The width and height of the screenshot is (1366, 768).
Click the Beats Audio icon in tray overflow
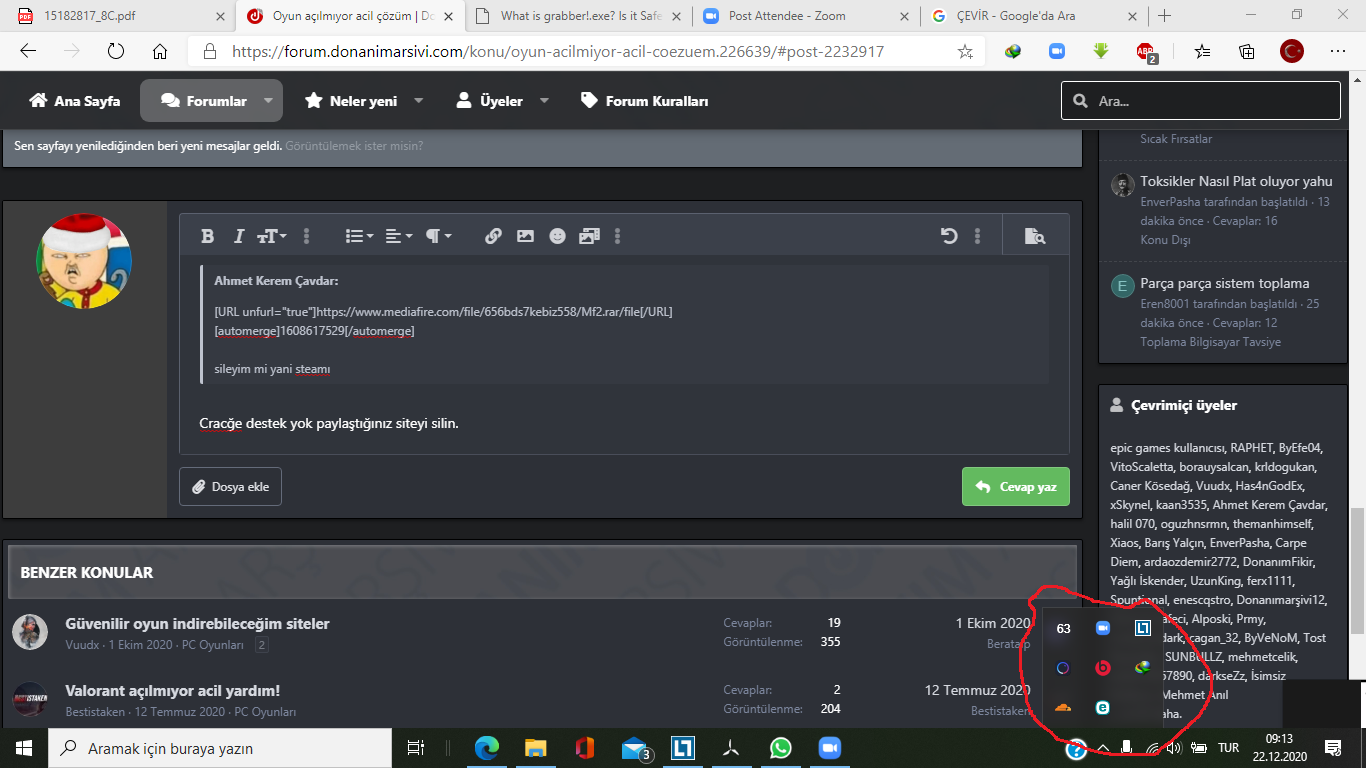click(x=1103, y=668)
